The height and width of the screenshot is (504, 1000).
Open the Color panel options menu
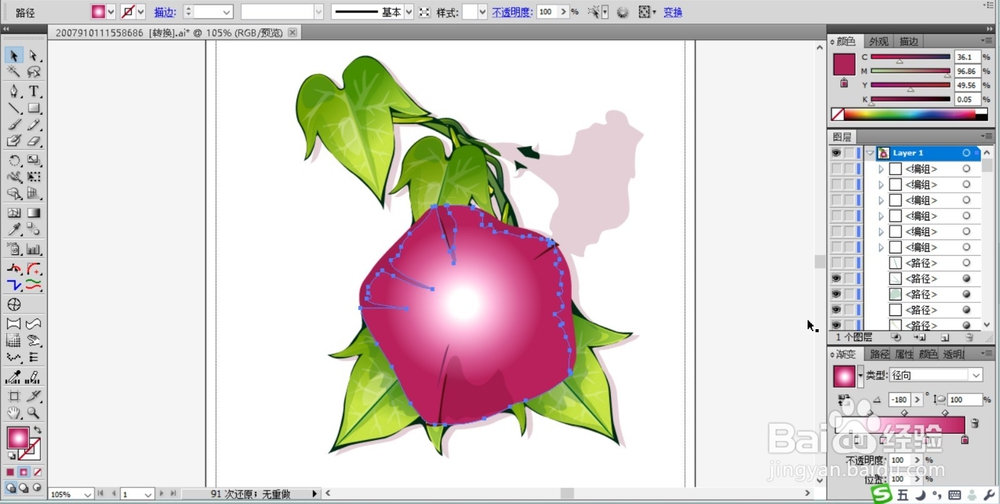pyautogui.click(x=987, y=41)
